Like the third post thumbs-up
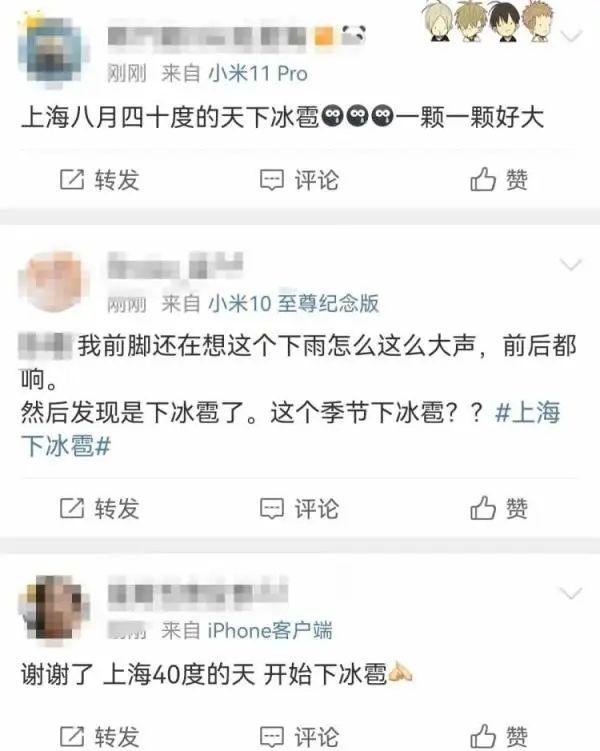Viewport: 600px width, 751px height. pos(482,736)
